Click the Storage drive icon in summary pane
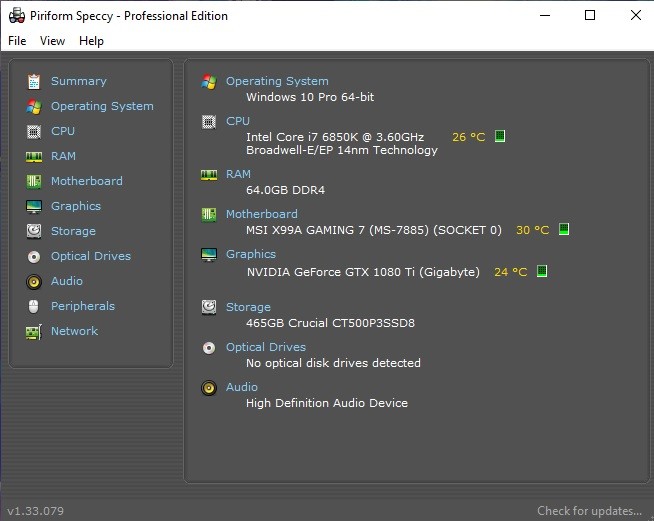Image resolution: width=654 pixels, height=521 pixels. [x=209, y=307]
